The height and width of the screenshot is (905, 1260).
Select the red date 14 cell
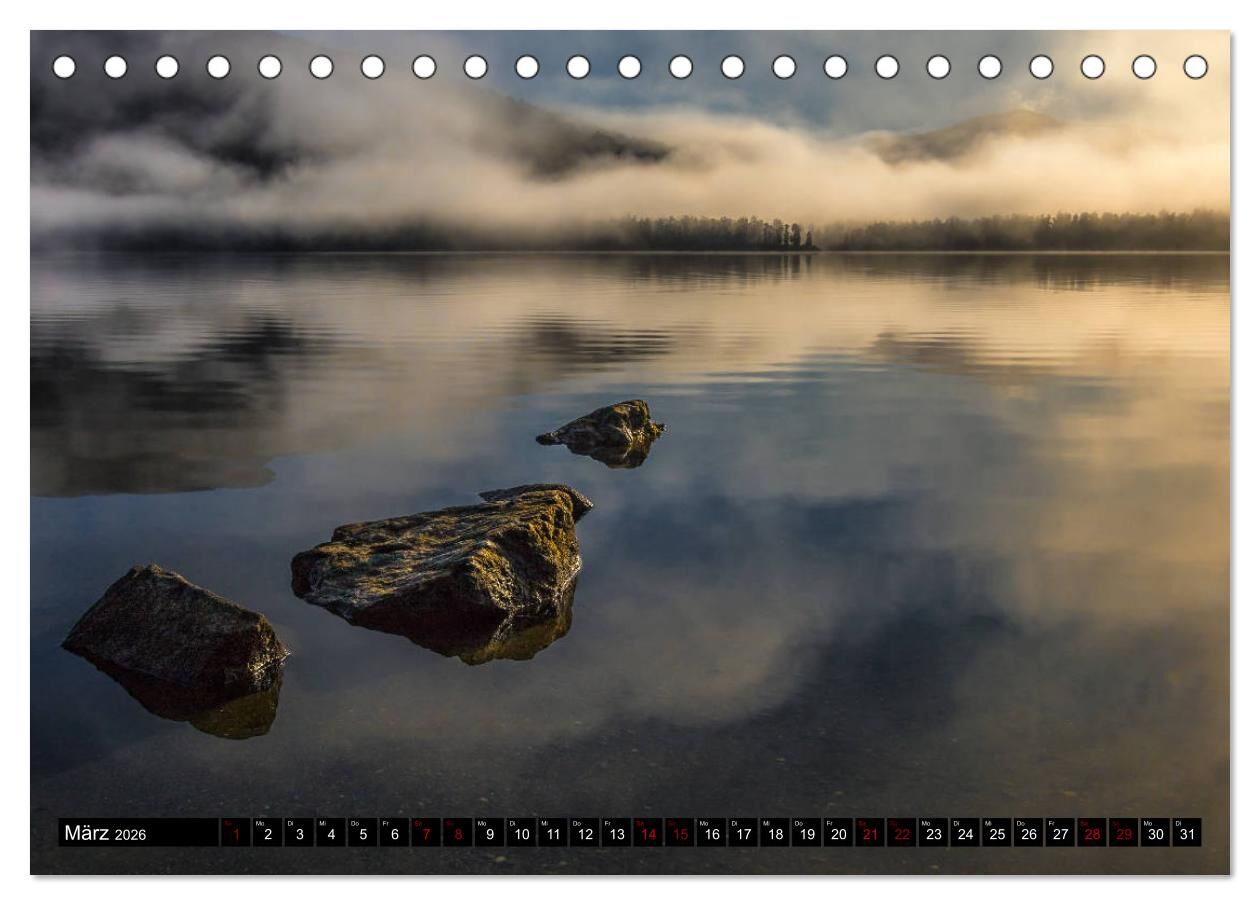[648, 833]
